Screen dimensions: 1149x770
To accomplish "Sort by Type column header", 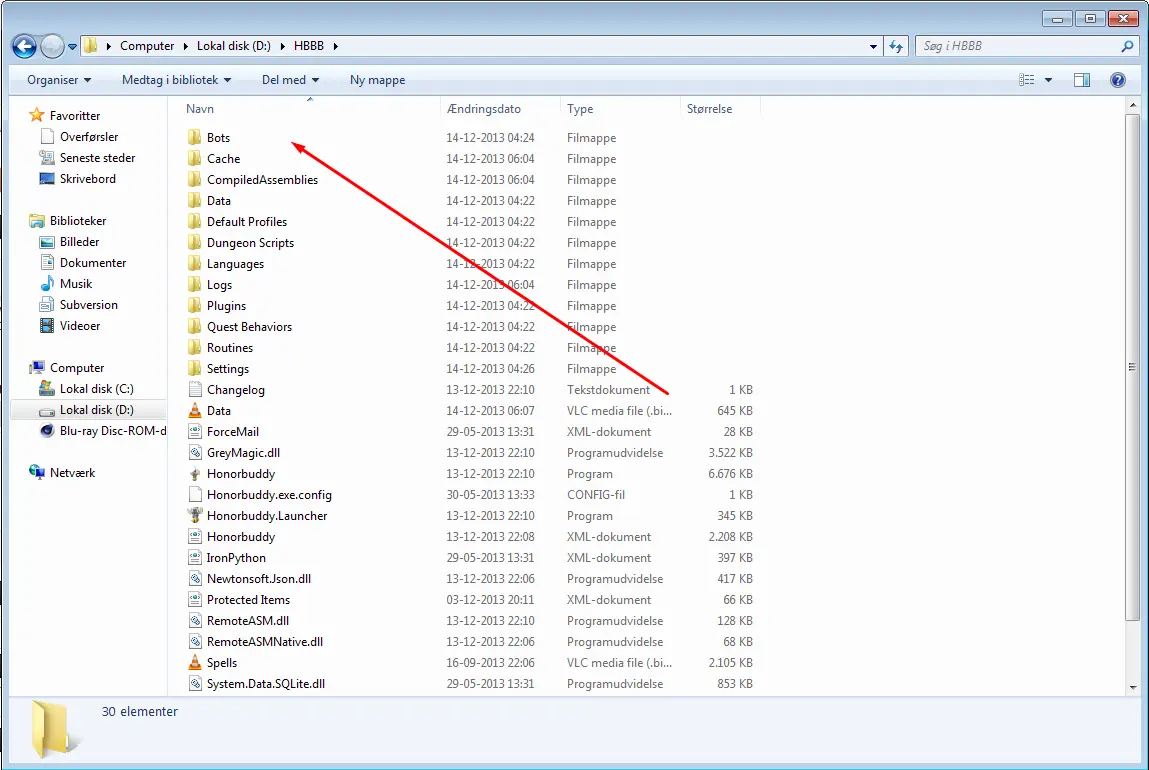I will tap(580, 108).
